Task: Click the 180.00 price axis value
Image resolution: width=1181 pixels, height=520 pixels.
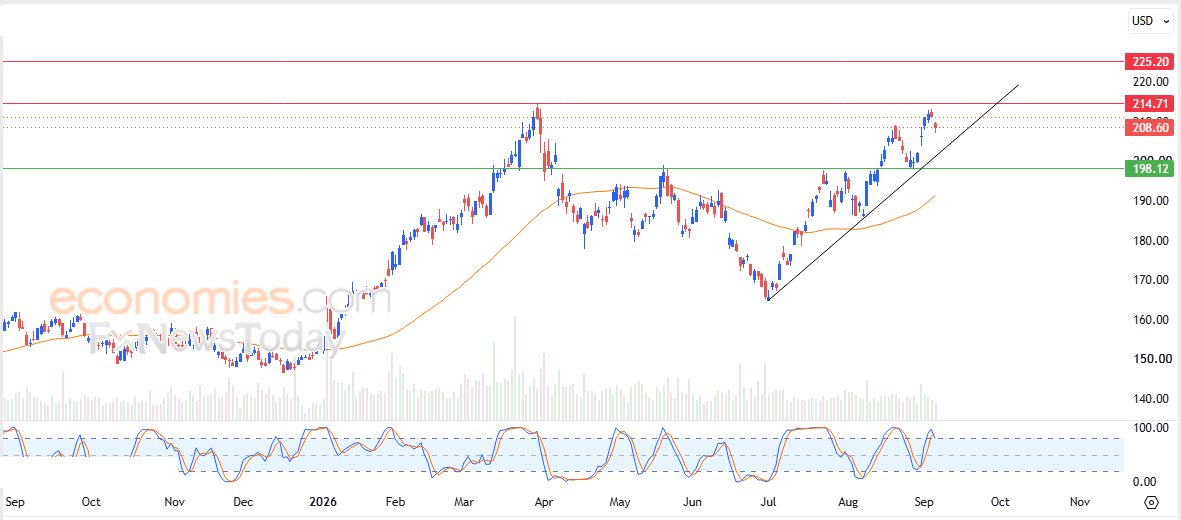Action: pyautogui.click(x=1149, y=240)
